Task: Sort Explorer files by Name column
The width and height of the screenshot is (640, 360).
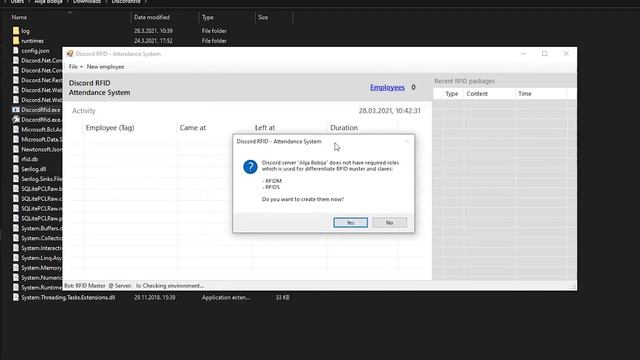Action: [19, 17]
